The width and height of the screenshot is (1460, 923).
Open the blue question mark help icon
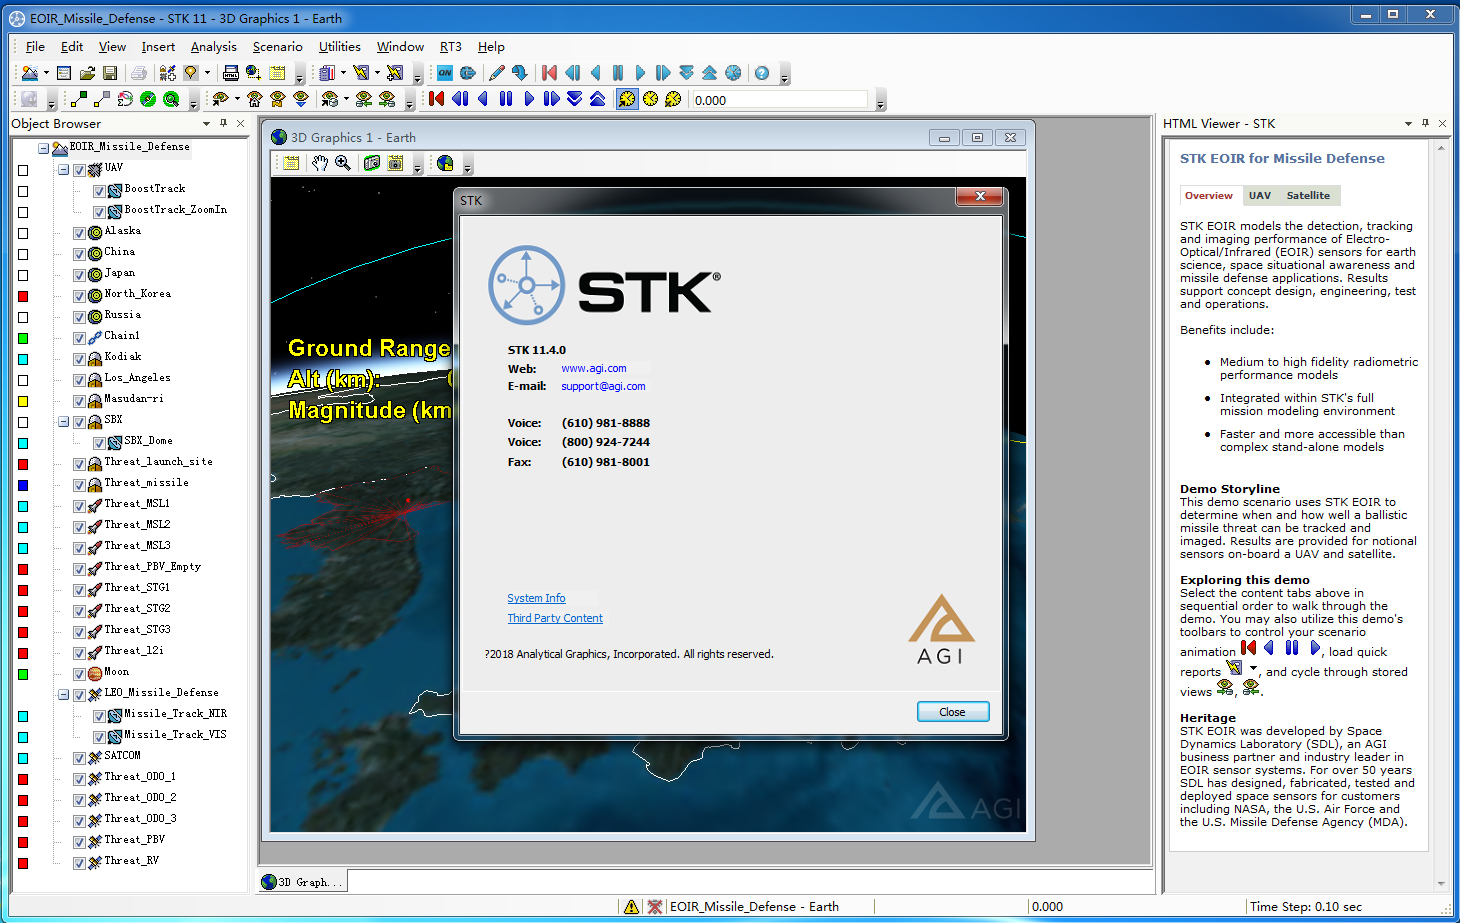[762, 73]
